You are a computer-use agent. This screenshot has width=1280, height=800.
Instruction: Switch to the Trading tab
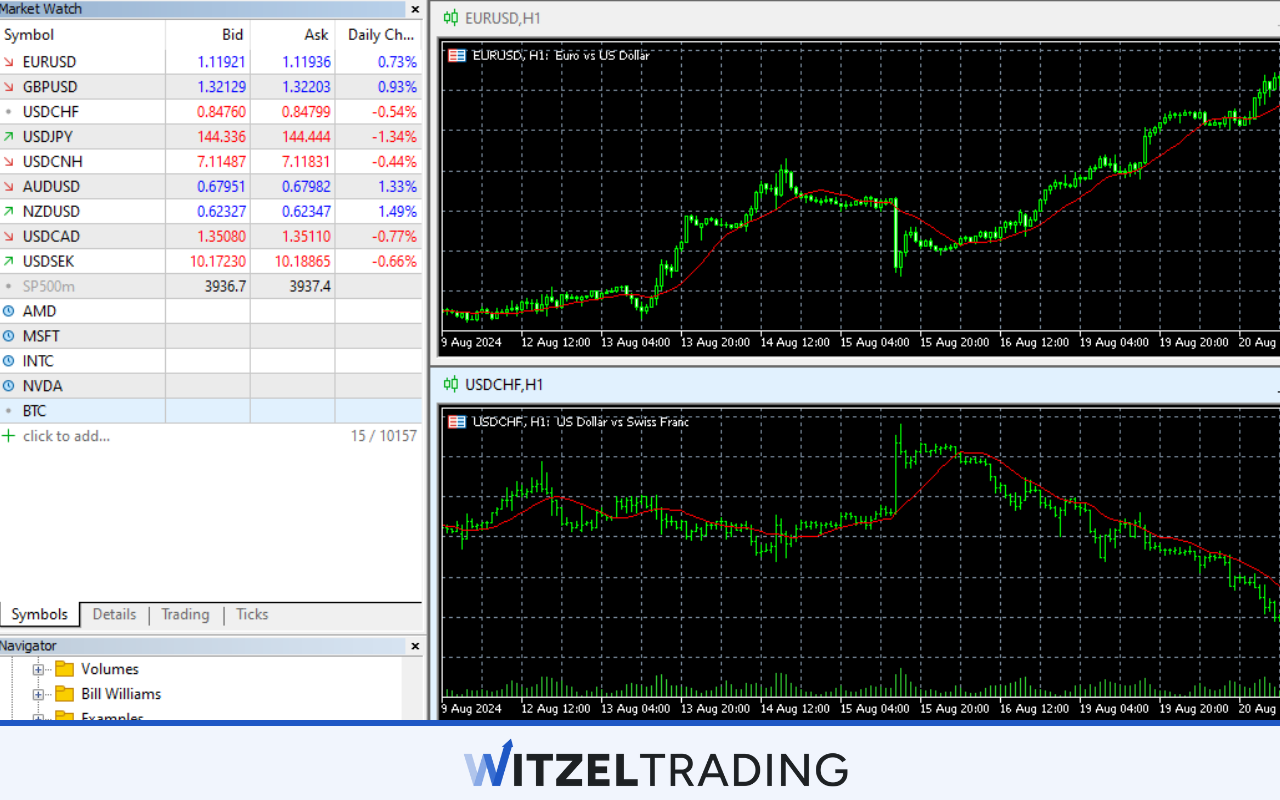pos(185,614)
